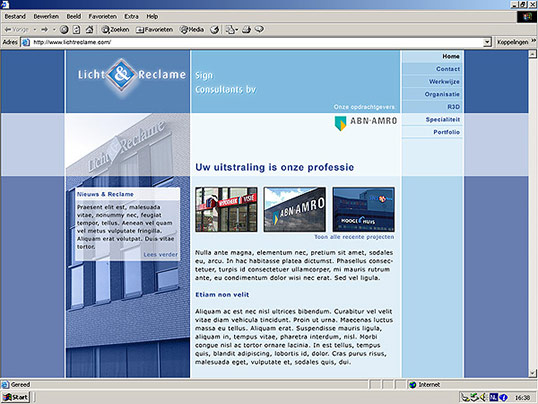Open the Favorieten toolbar pane

coord(154,30)
